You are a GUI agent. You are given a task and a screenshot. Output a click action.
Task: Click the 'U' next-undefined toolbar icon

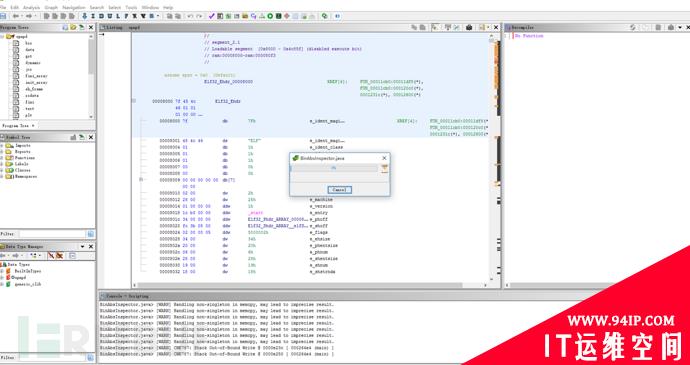point(110,16)
